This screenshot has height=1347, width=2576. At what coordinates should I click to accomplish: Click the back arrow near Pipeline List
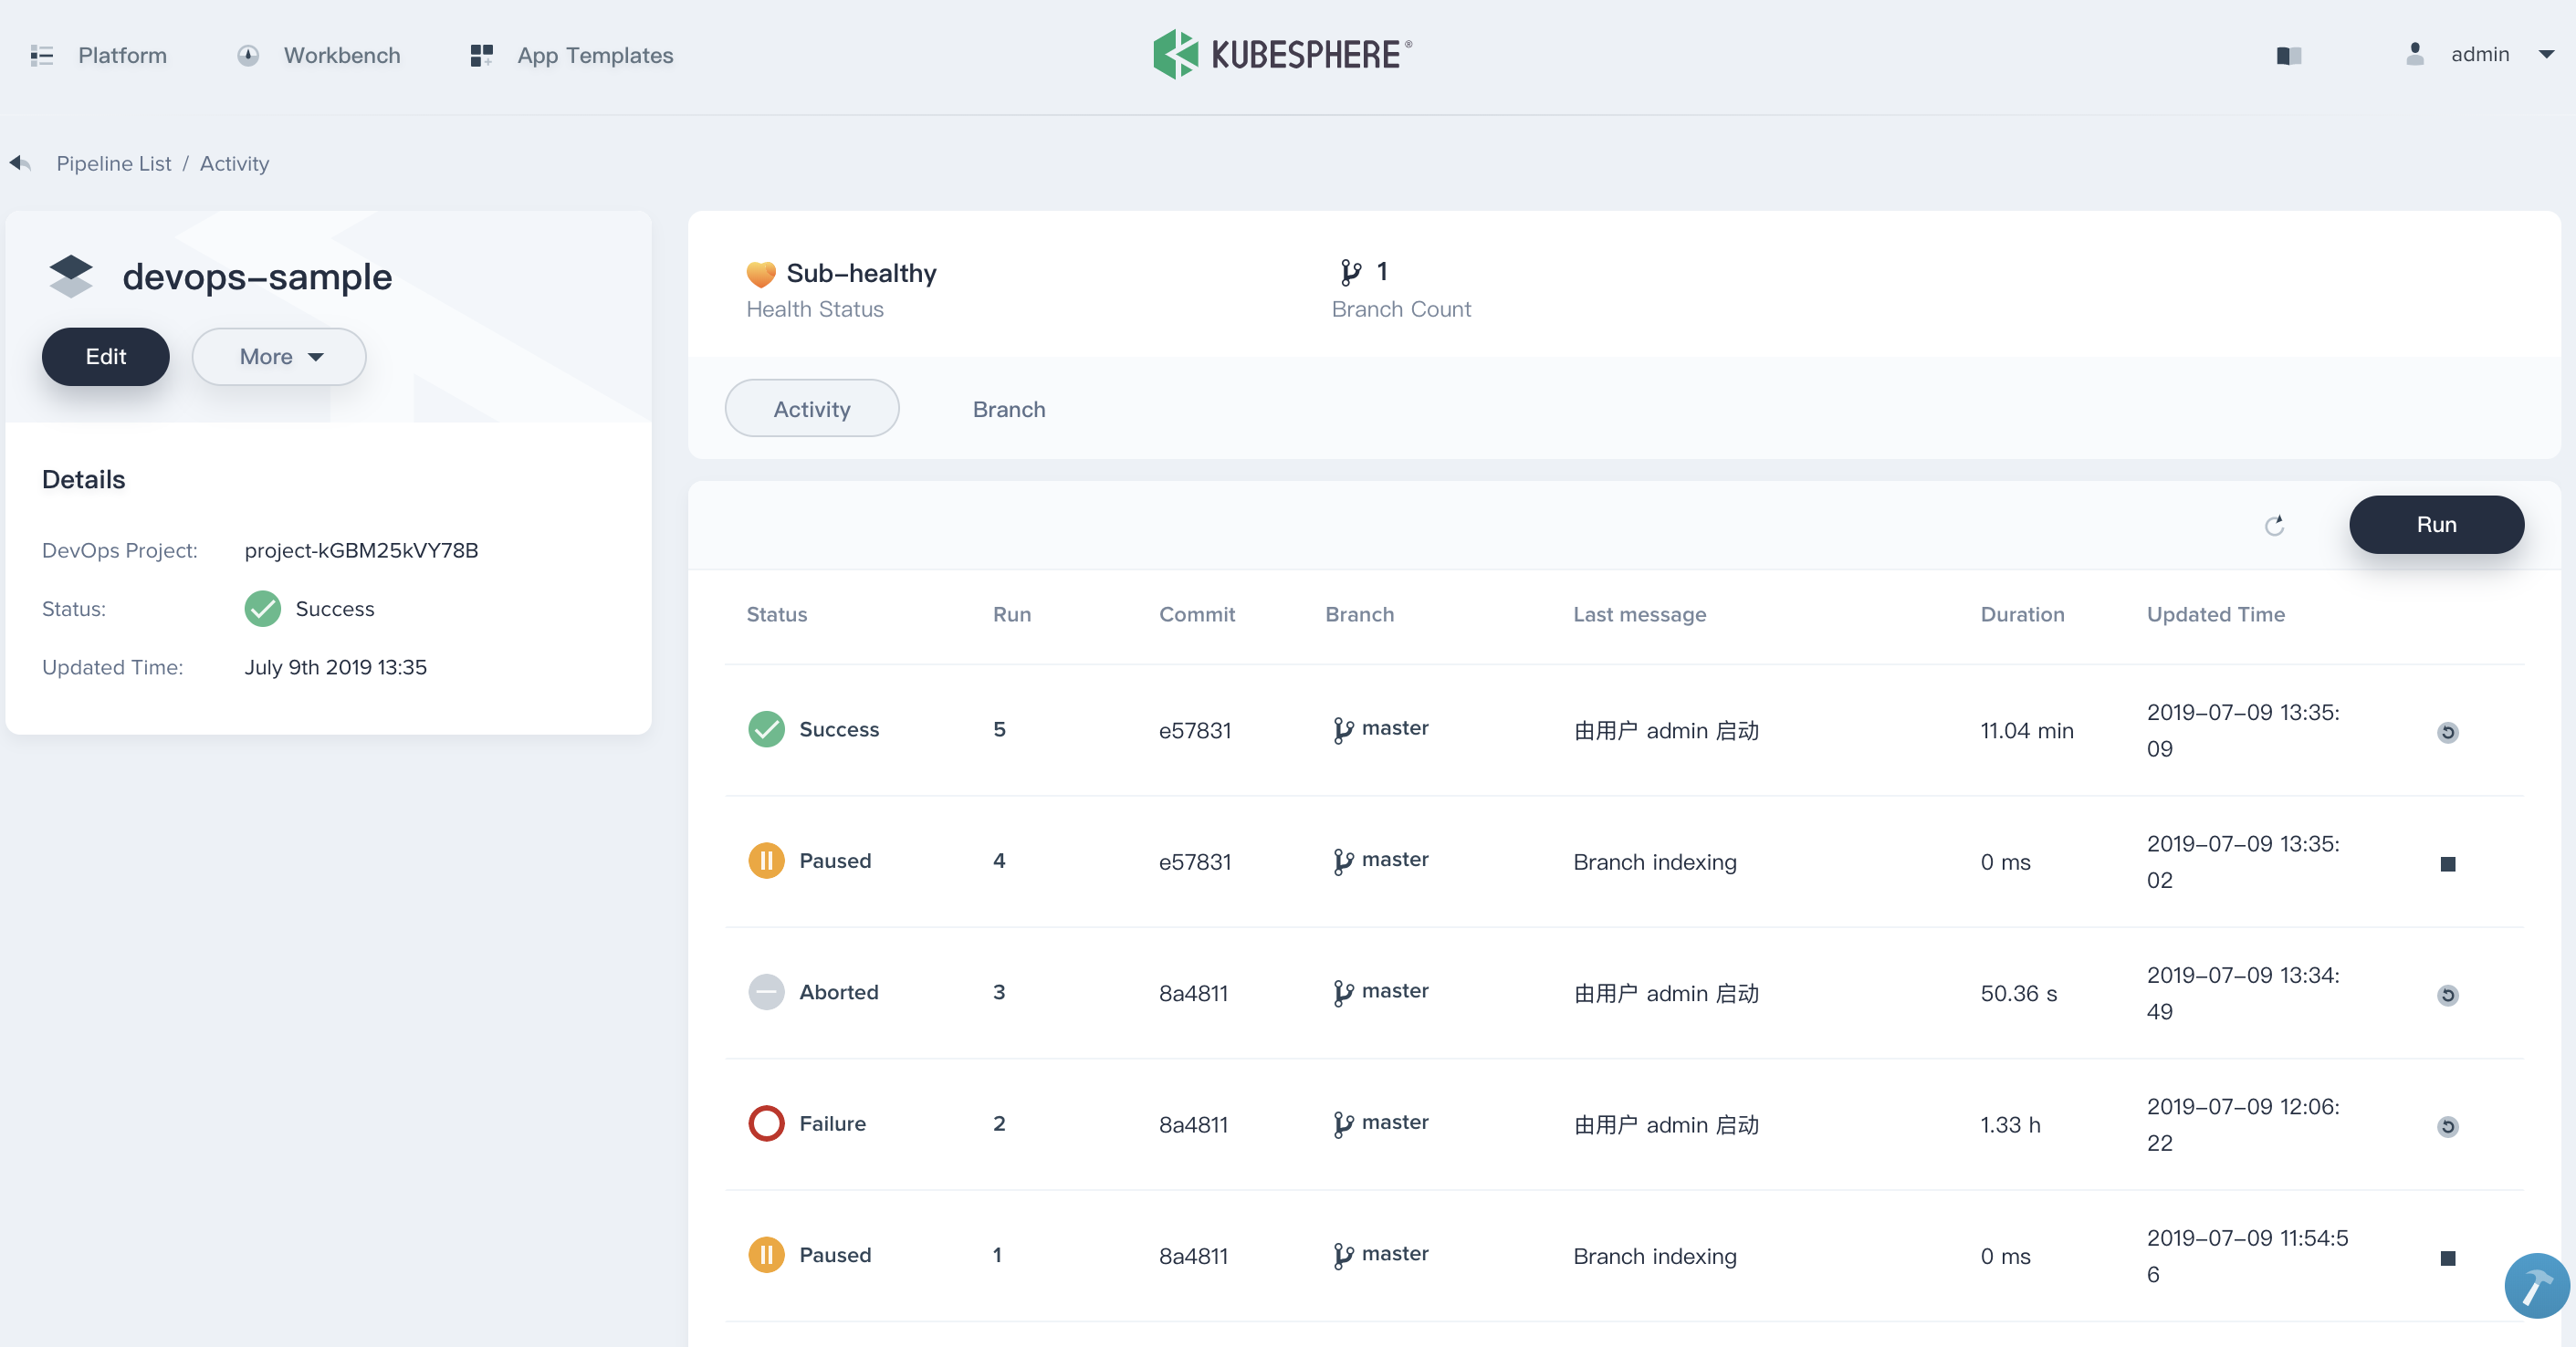tap(20, 163)
